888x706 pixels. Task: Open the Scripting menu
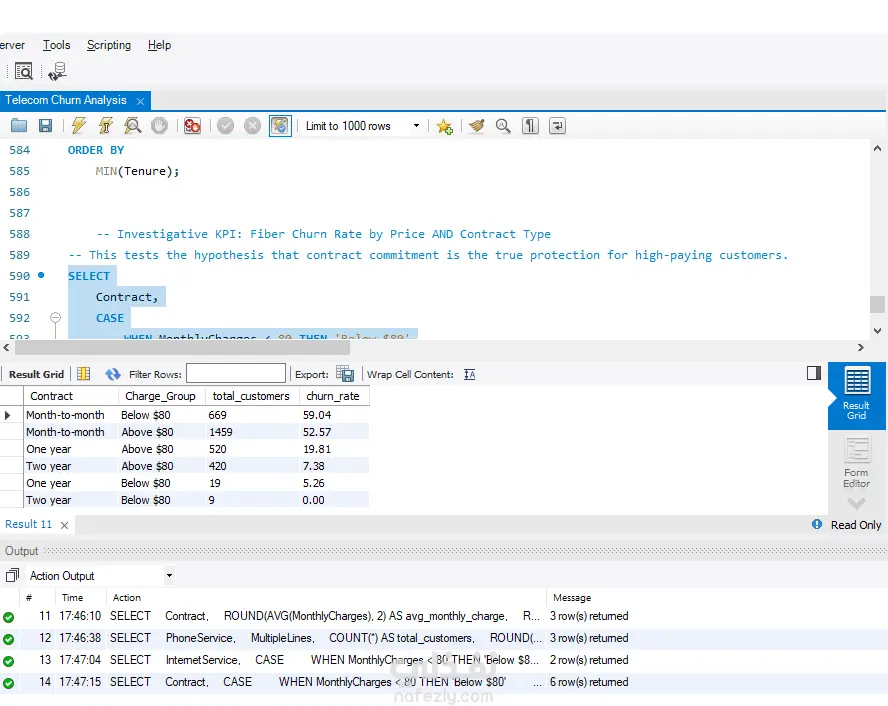[x=108, y=45]
